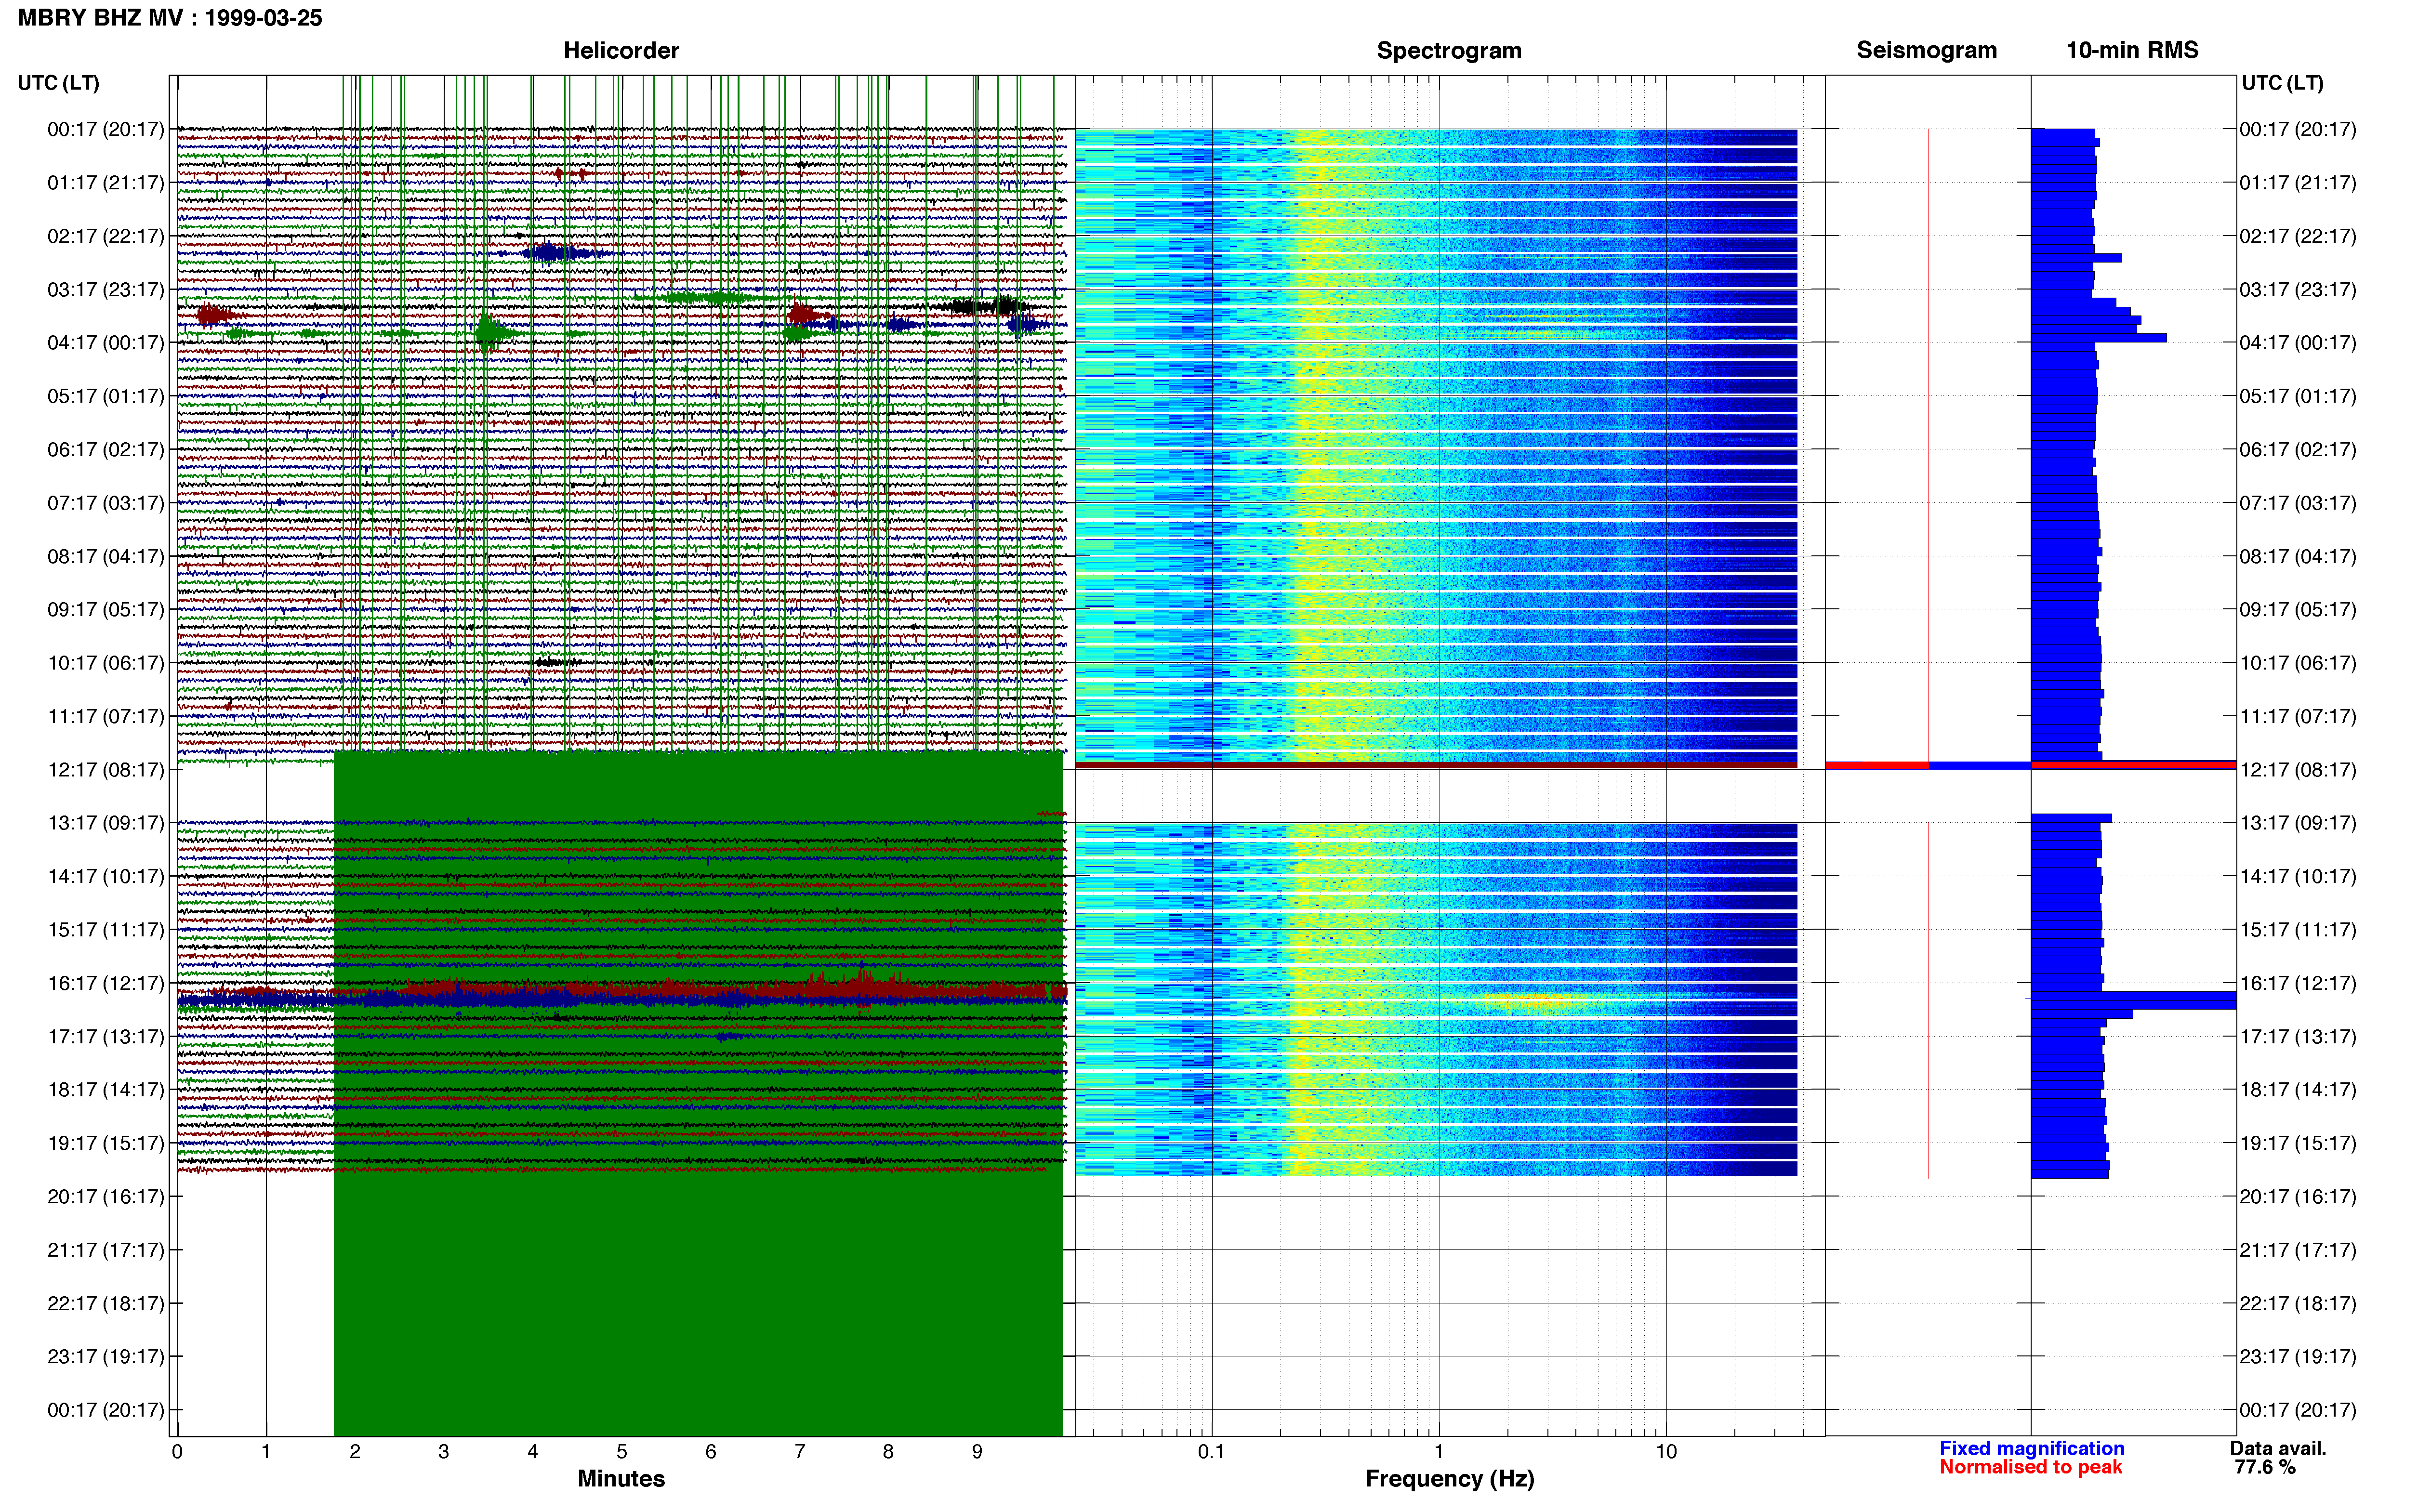Click right time label '13:17 (09:17)'

click(2298, 823)
